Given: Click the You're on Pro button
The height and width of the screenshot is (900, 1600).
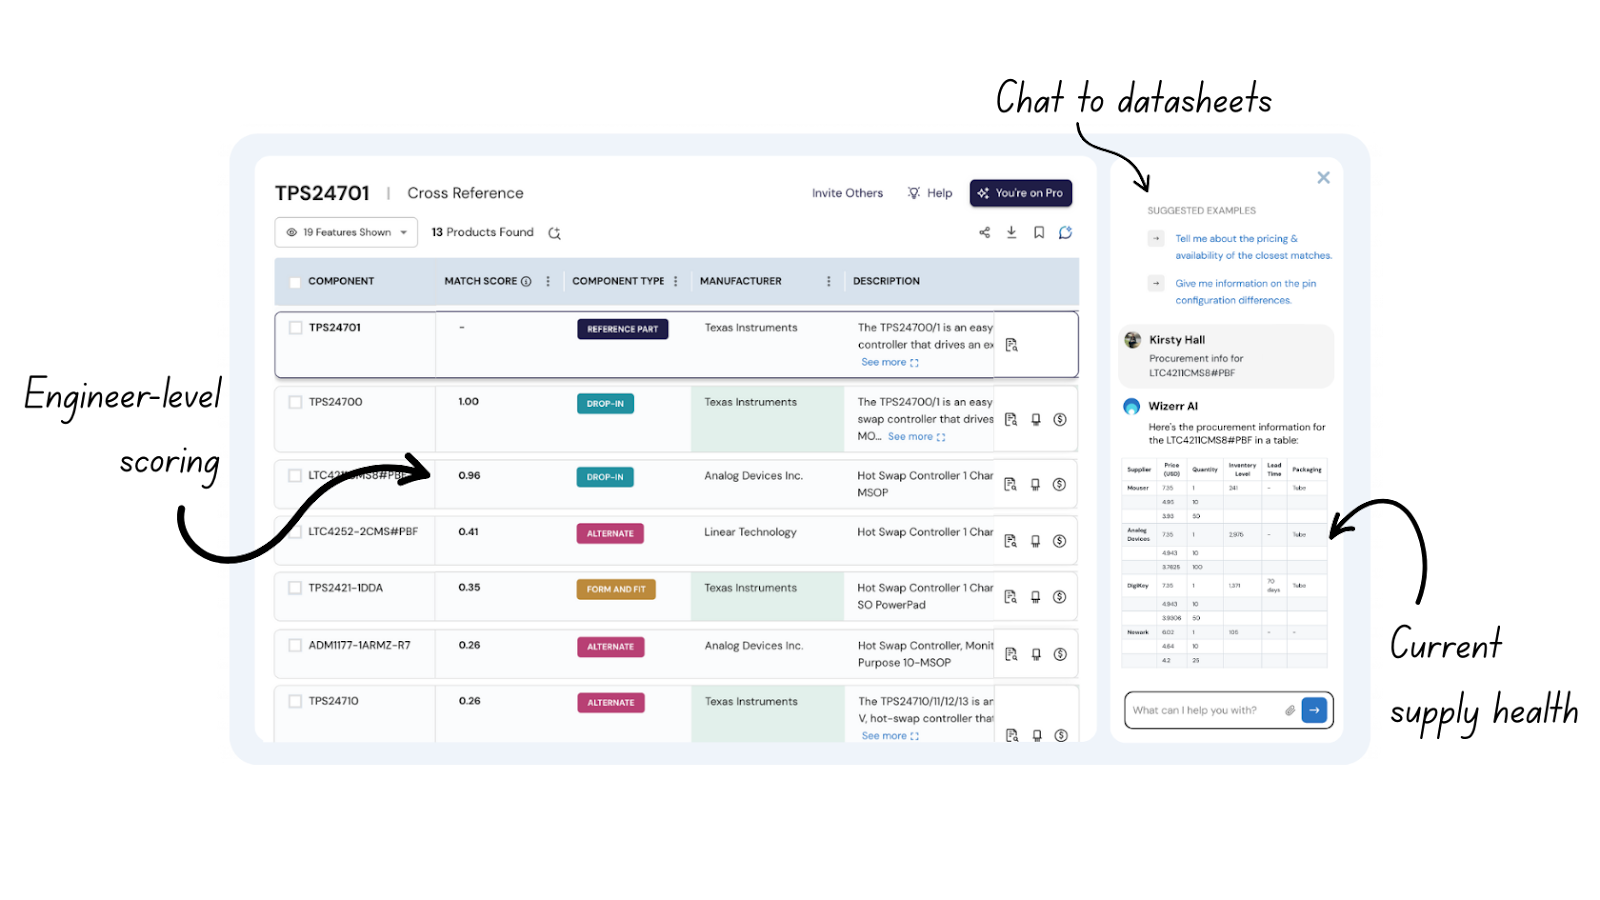Looking at the screenshot, I should point(1020,193).
